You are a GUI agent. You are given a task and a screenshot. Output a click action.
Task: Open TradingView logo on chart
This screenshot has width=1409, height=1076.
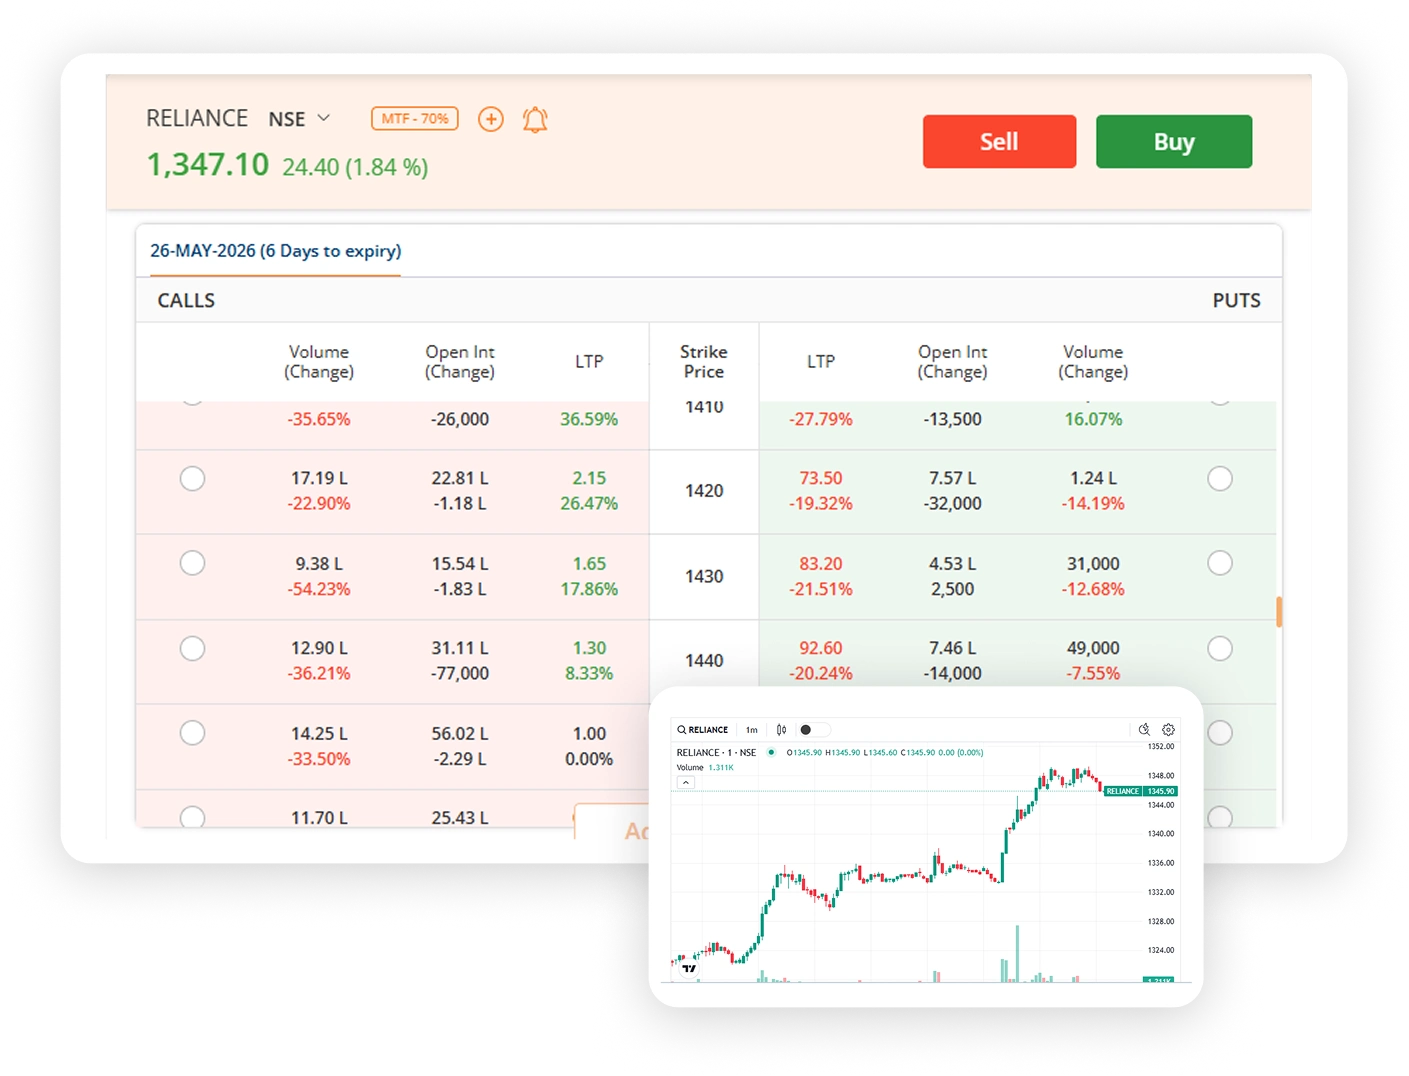tap(689, 968)
